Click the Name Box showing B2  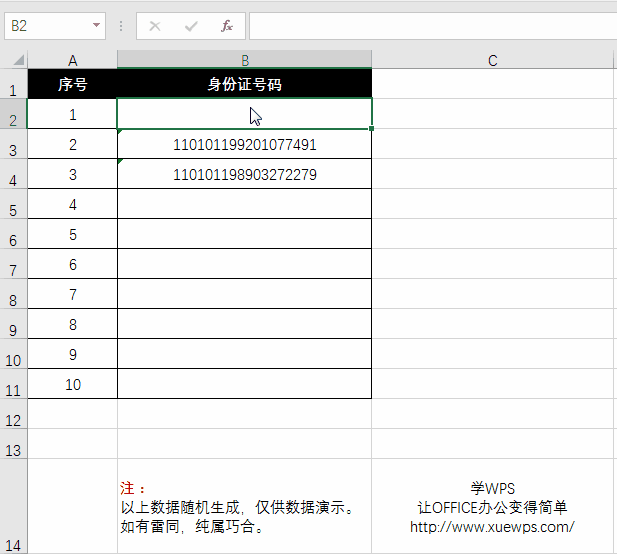coord(48,26)
